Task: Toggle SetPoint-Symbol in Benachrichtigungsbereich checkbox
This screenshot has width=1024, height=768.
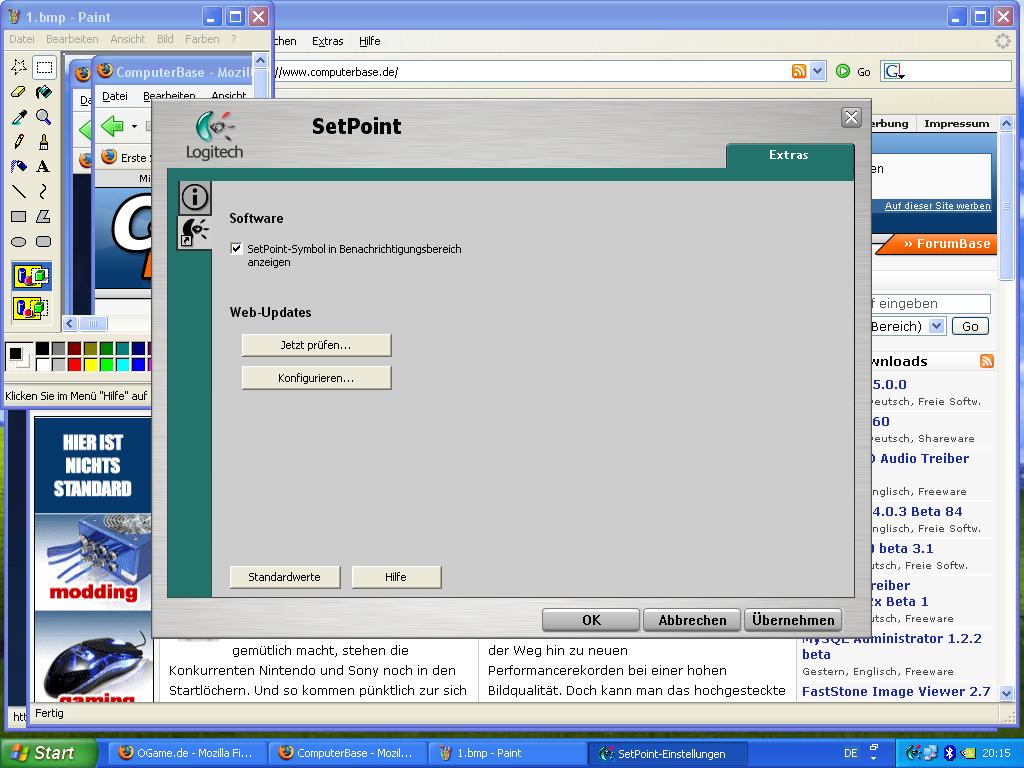Action: click(x=236, y=248)
